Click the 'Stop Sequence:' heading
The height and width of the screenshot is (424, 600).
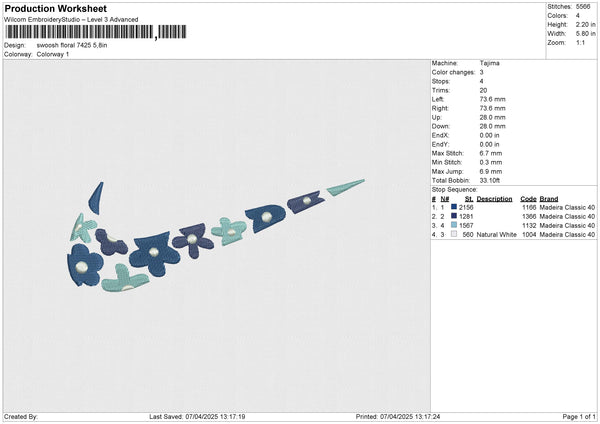pyautogui.click(x=455, y=190)
